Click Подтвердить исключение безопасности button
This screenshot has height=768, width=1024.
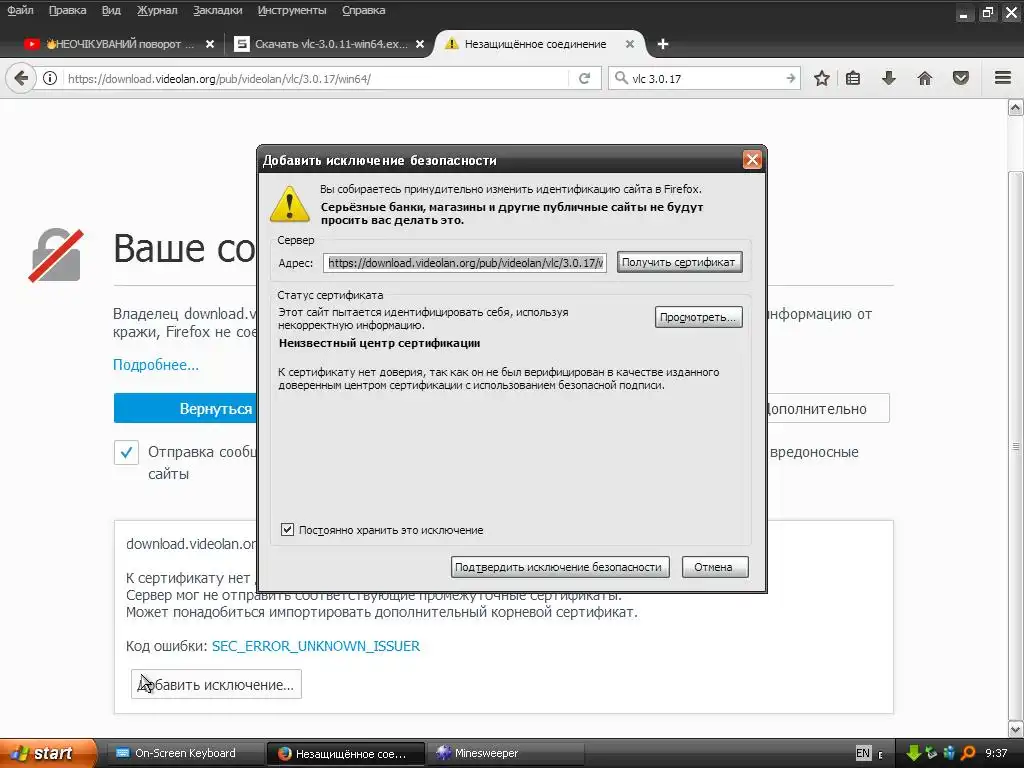559,567
